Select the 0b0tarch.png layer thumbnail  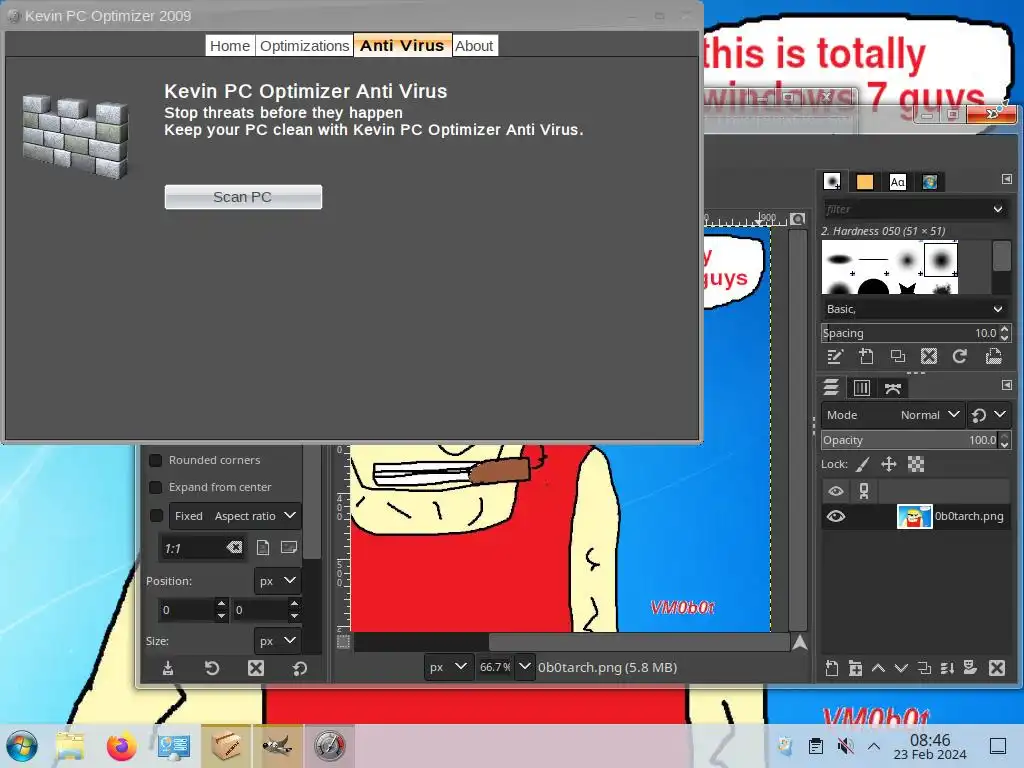tap(914, 517)
